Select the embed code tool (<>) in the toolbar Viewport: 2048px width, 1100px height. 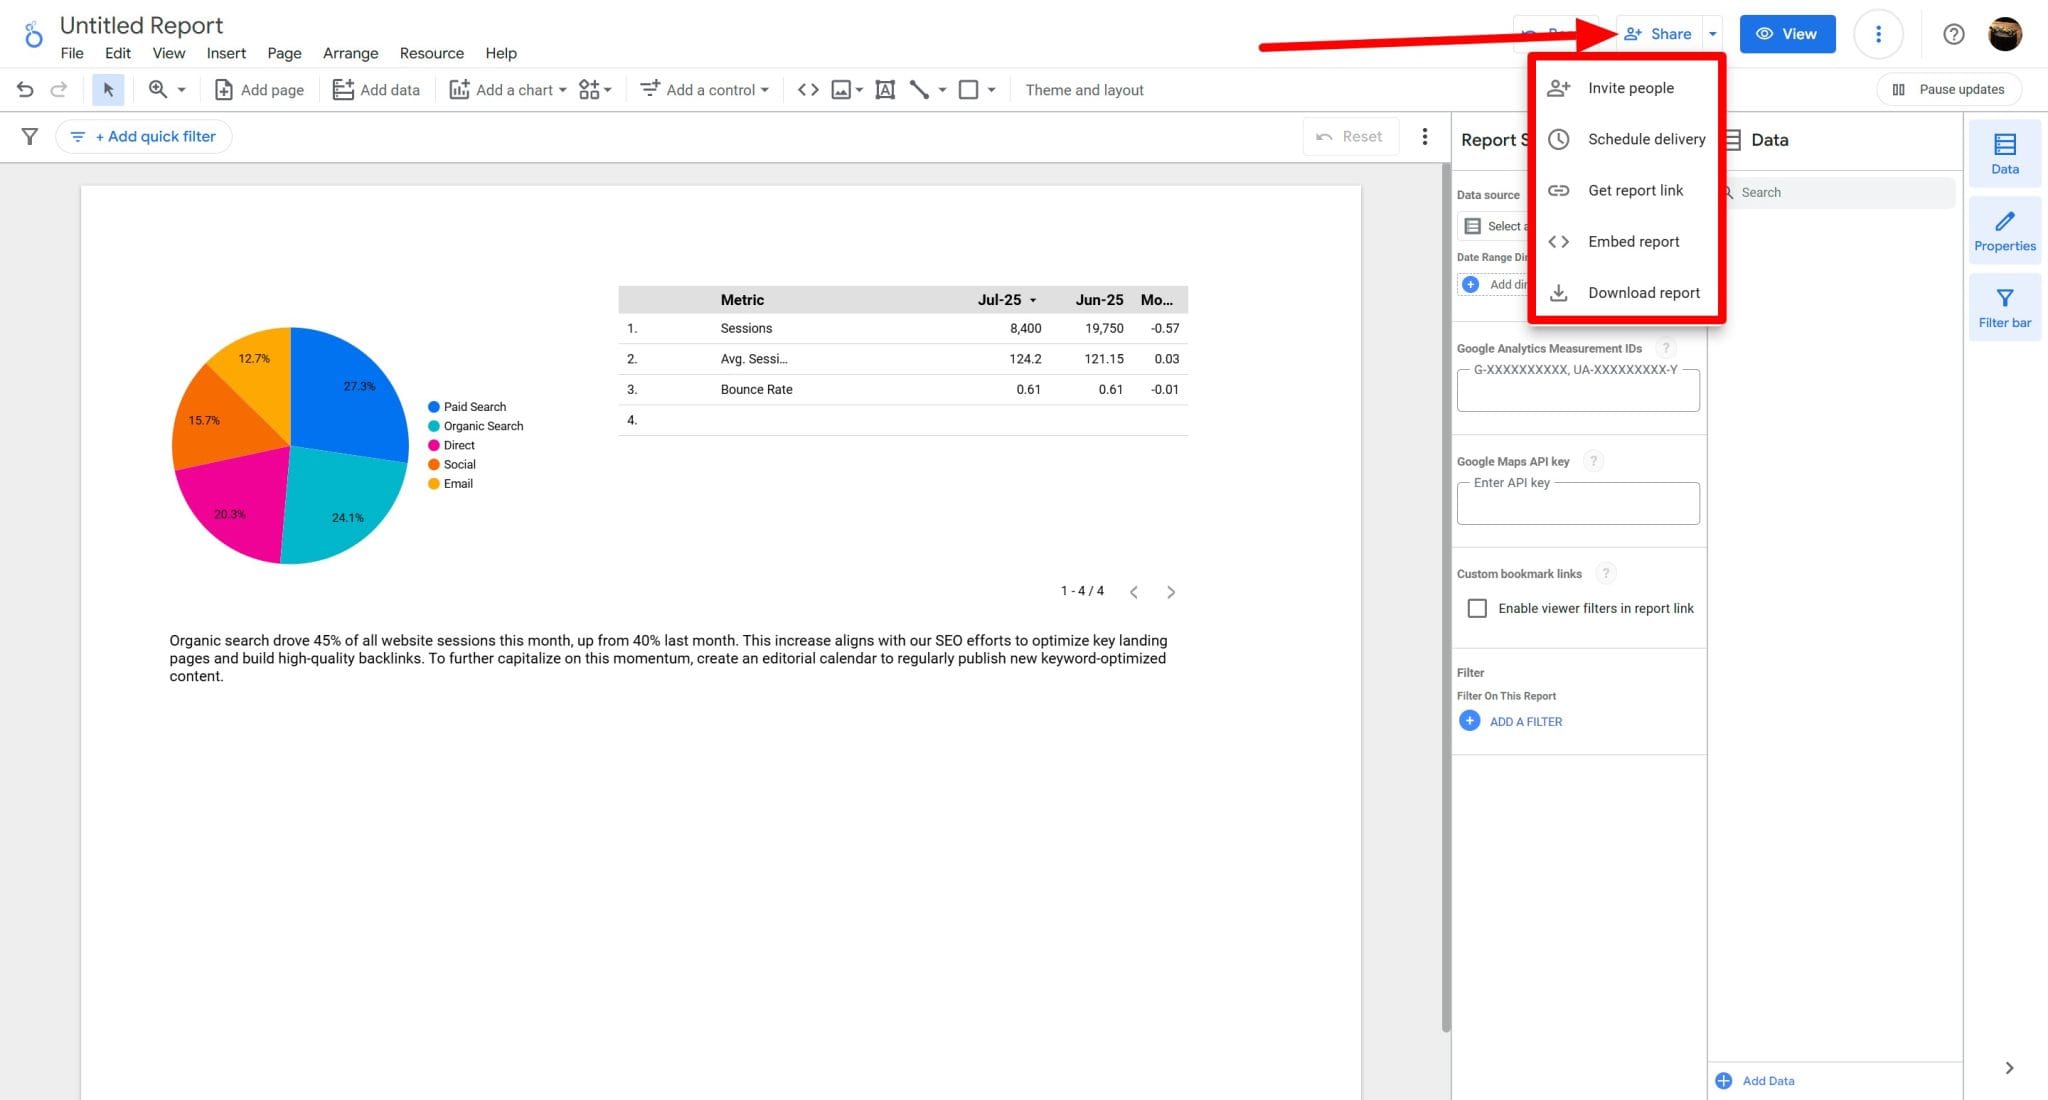pos(808,89)
